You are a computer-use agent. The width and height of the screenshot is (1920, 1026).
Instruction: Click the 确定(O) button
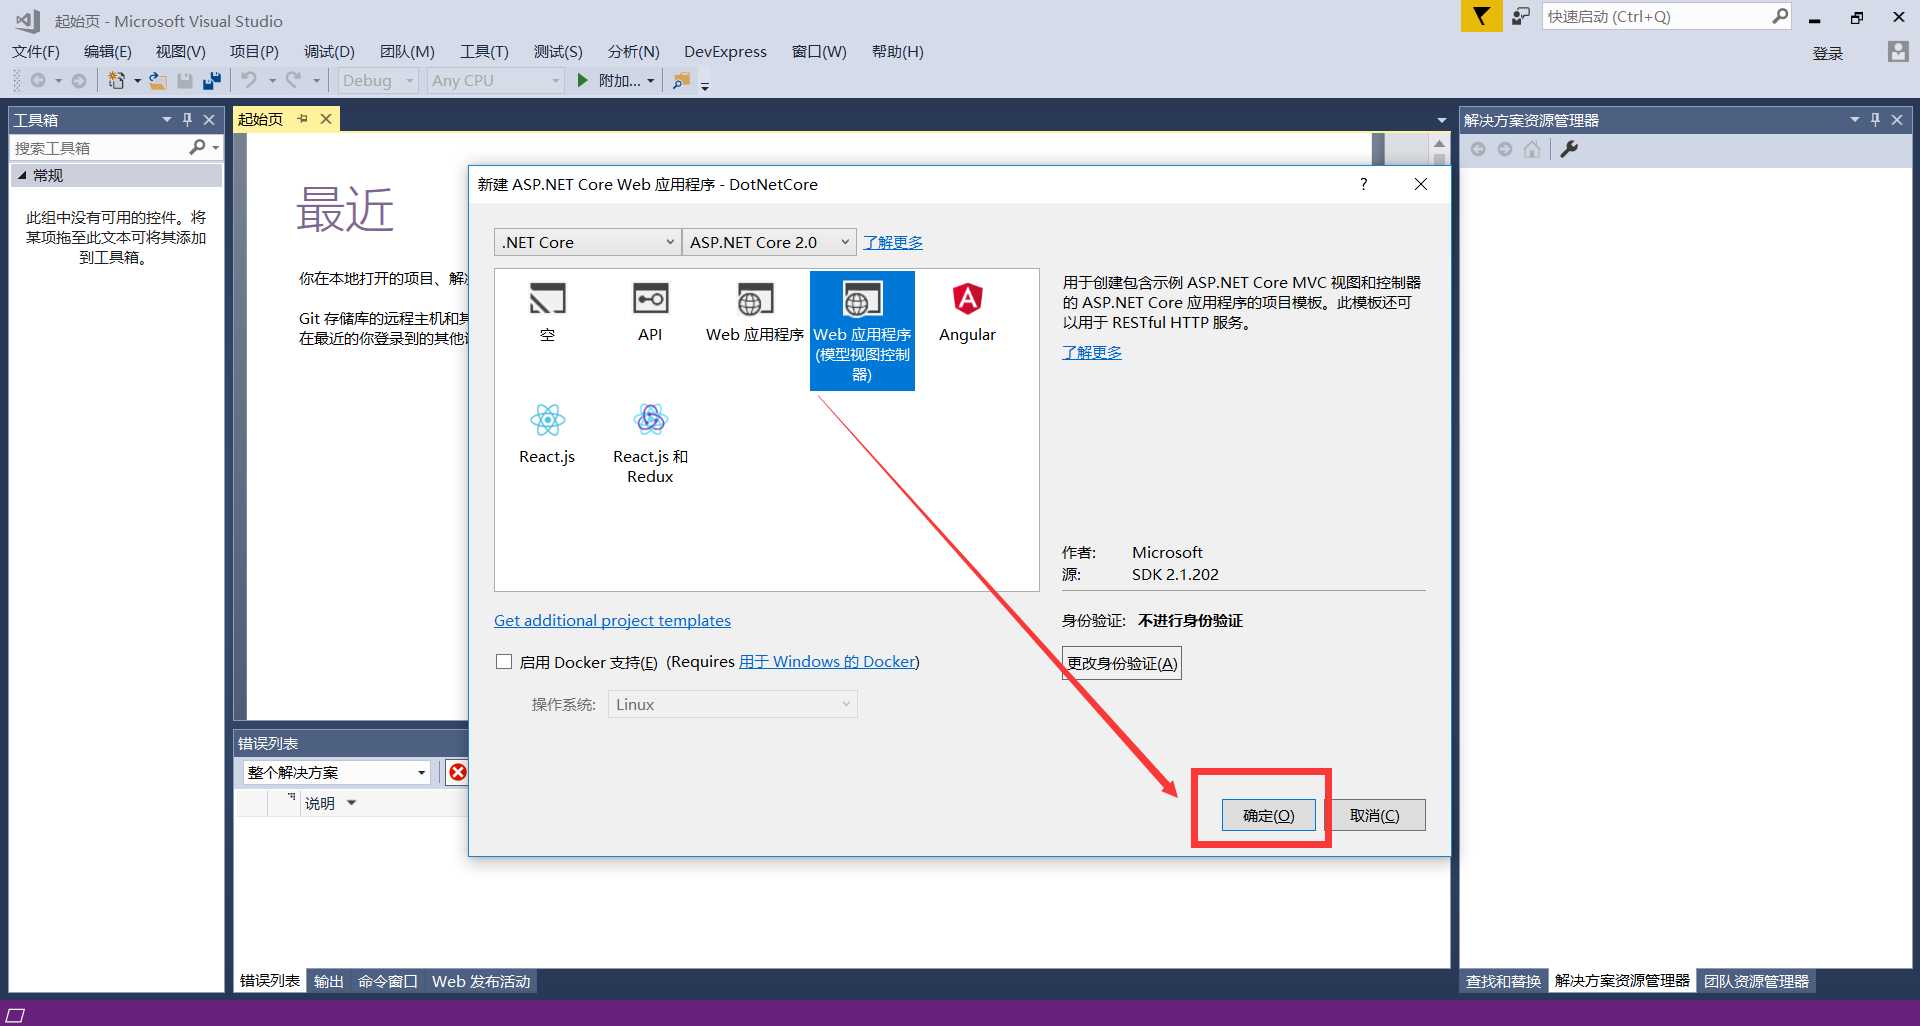[x=1268, y=815]
